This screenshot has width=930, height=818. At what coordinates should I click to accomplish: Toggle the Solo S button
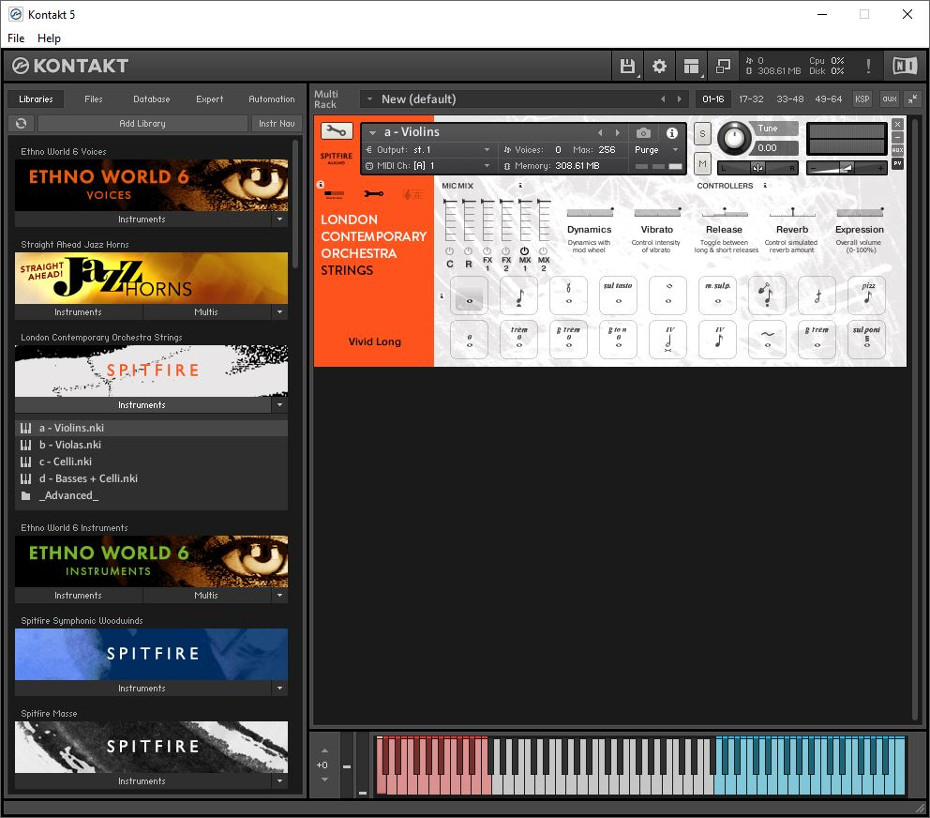coord(702,134)
